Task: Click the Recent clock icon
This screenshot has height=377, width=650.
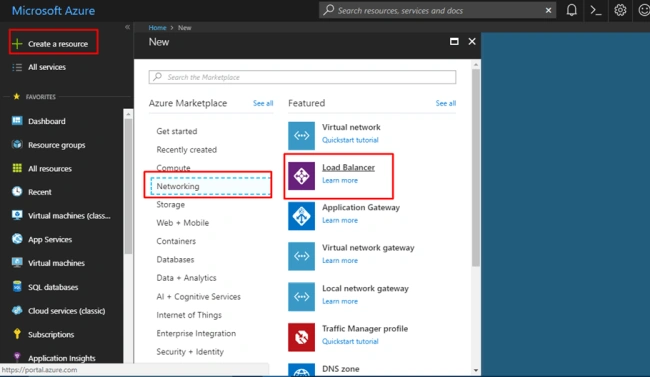Action: 17,192
